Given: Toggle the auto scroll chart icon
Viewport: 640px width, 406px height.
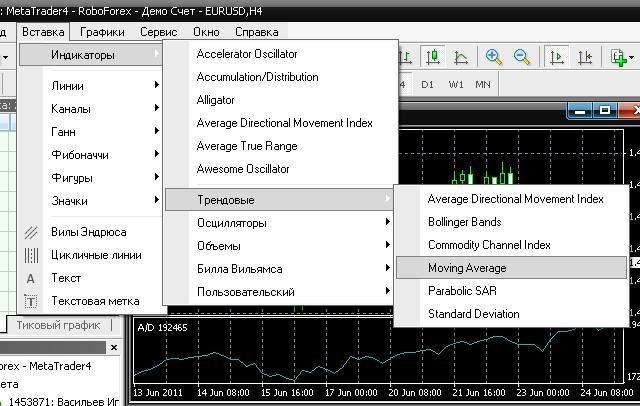Looking at the screenshot, I should point(556,57).
